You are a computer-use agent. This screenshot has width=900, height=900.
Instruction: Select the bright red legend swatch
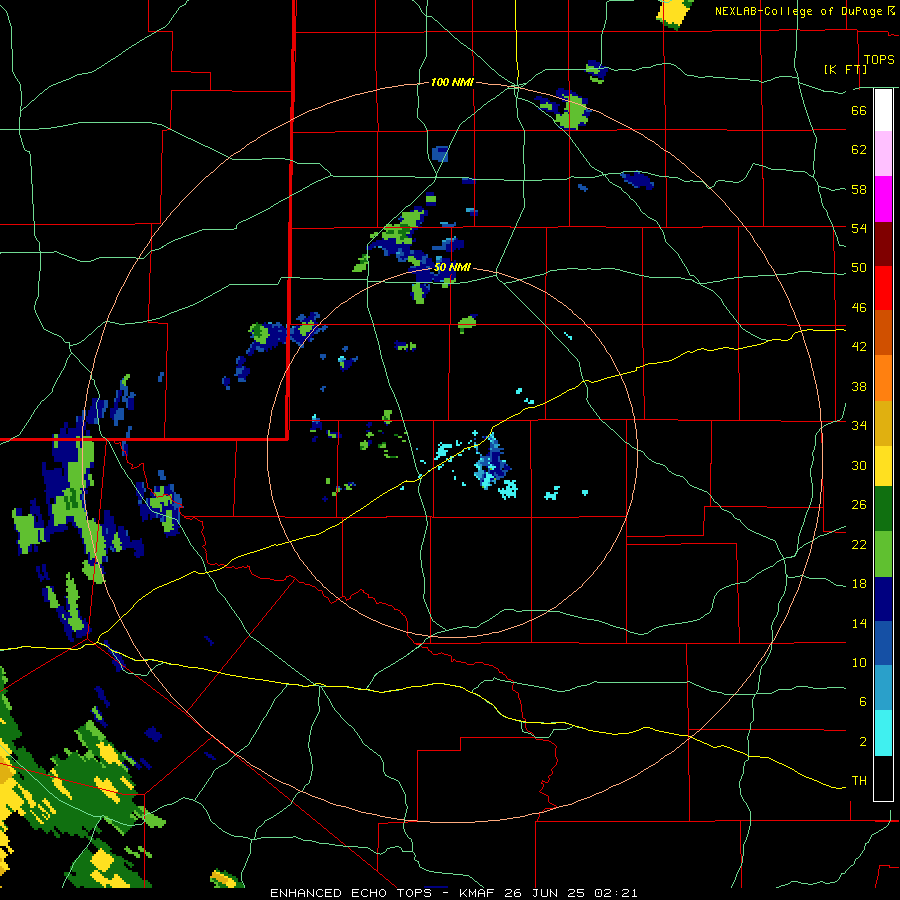pyautogui.click(x=883, y=288)
